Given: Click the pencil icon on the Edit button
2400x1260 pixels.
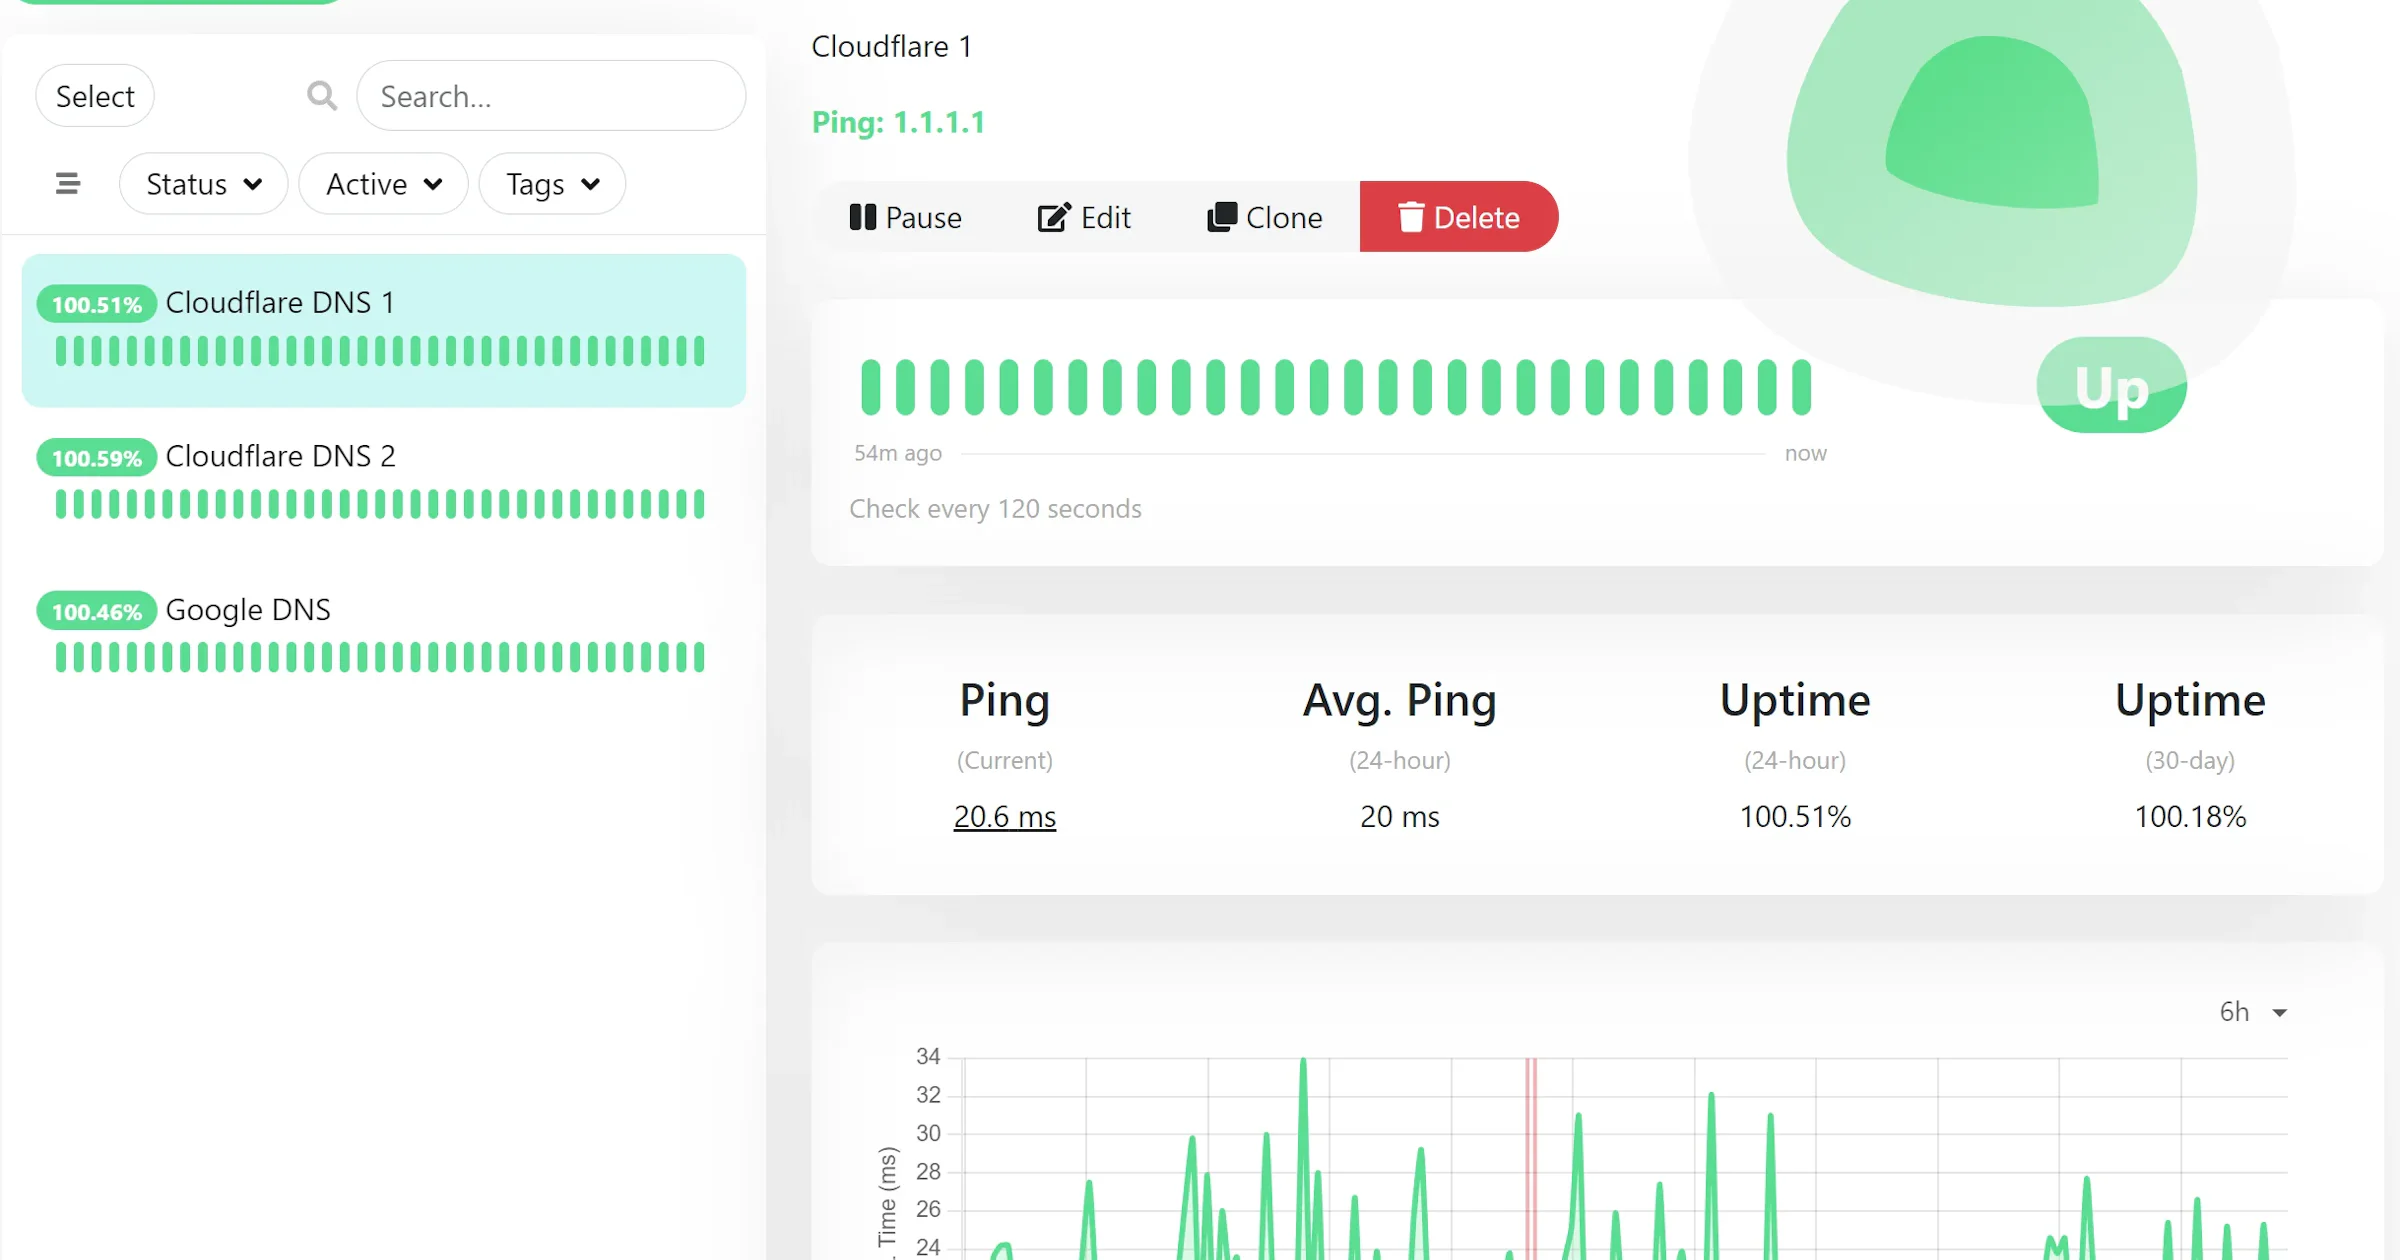Looking at the screenshot, I should [1054, 217].
